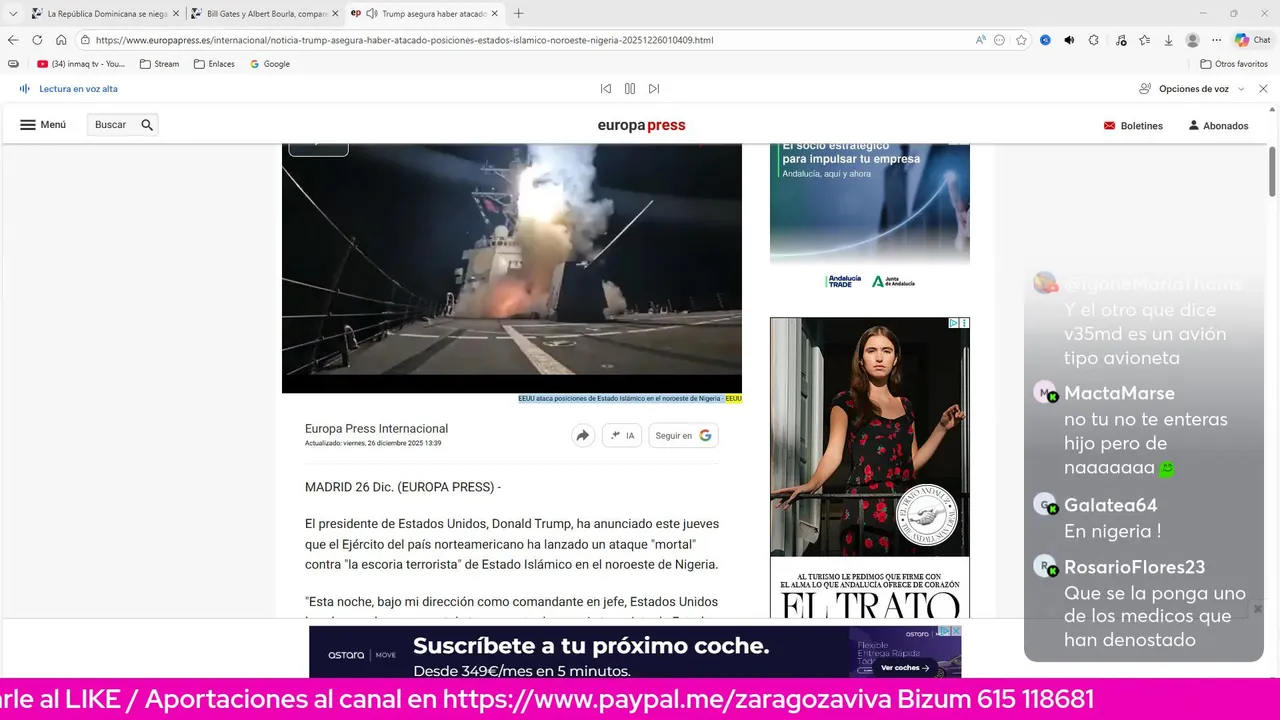Open the tab search dropdown arrow
The image size is (1280, 720).
pos(13,14)
